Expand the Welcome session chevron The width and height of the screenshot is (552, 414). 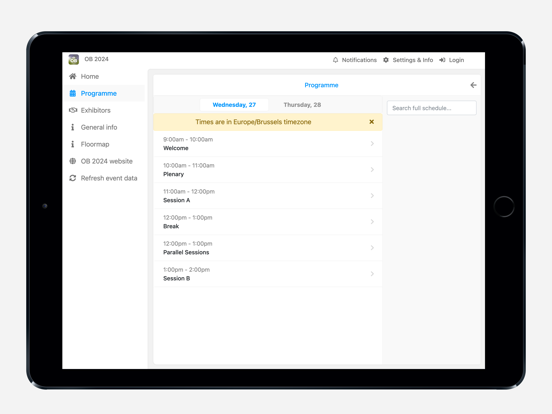(372, 144)
